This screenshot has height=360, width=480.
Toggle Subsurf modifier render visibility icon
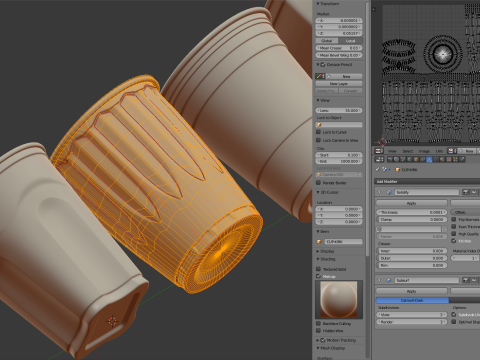point(466,280)
